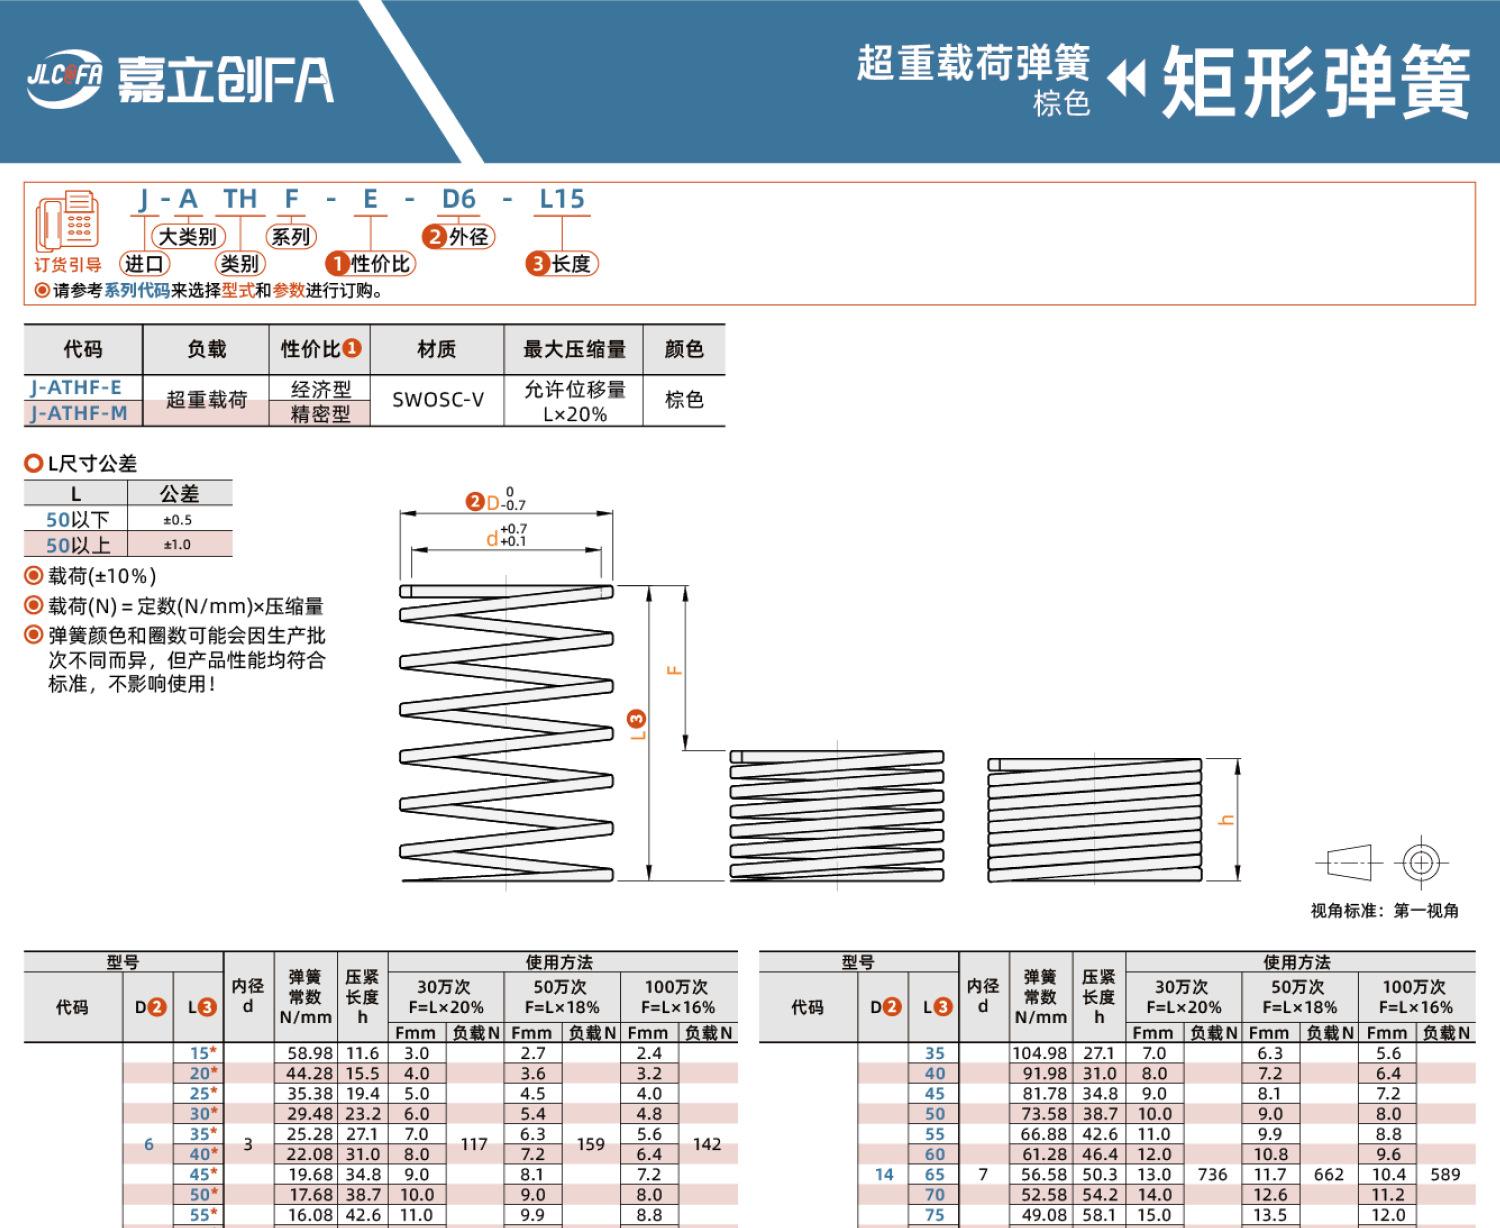Image resolution: width=1500 pixels, height=1228 pixels.
Task: Click the 视角标准：第一视角 caption
Action: click(1385, 911)
